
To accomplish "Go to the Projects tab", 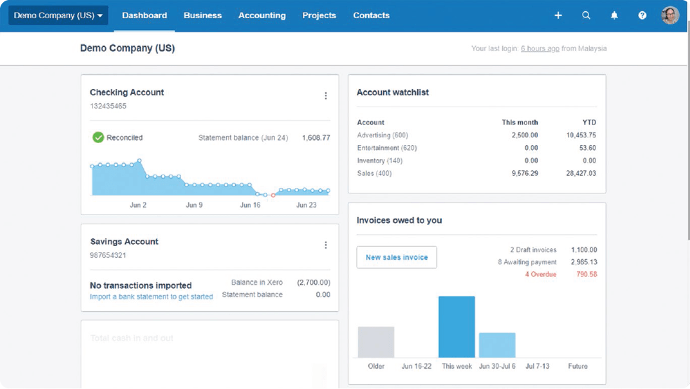I will 319,15.
